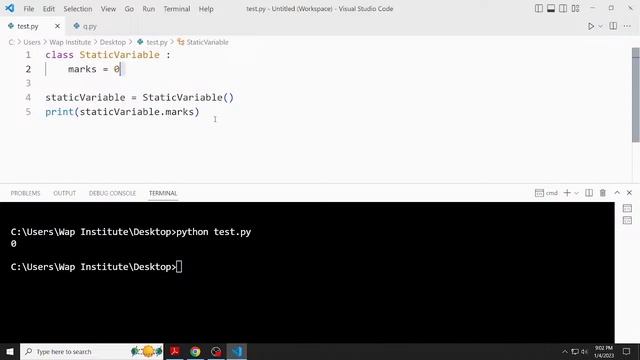
Task: Open Windows Start menu
Action: pos(10,351)
